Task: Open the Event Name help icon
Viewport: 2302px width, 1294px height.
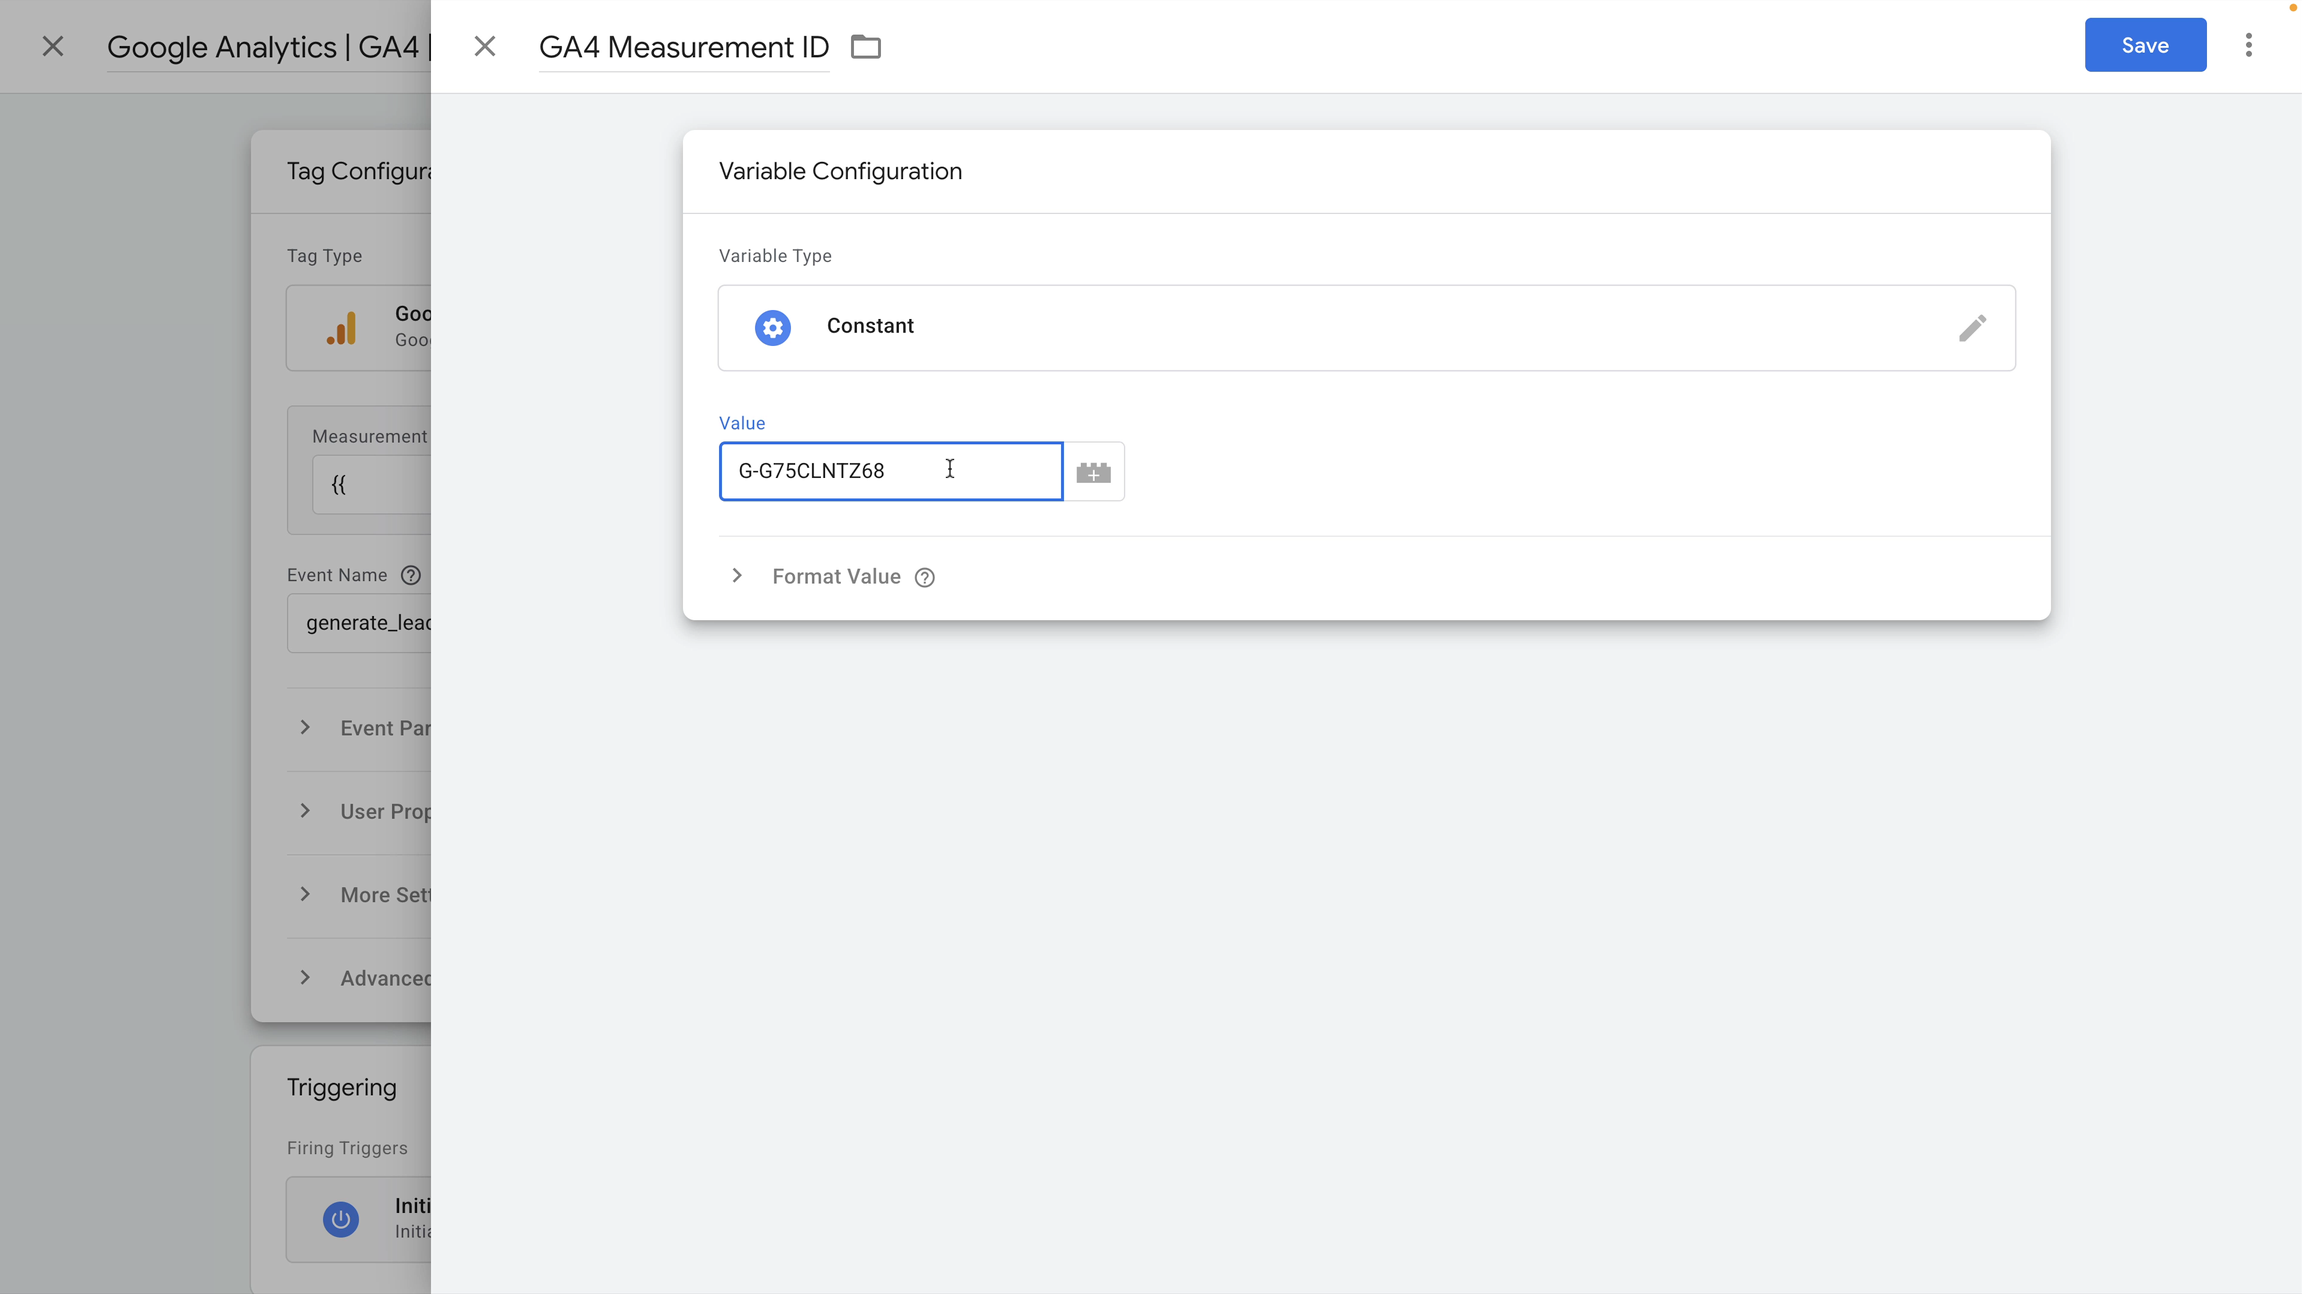Action: (411, 575)
